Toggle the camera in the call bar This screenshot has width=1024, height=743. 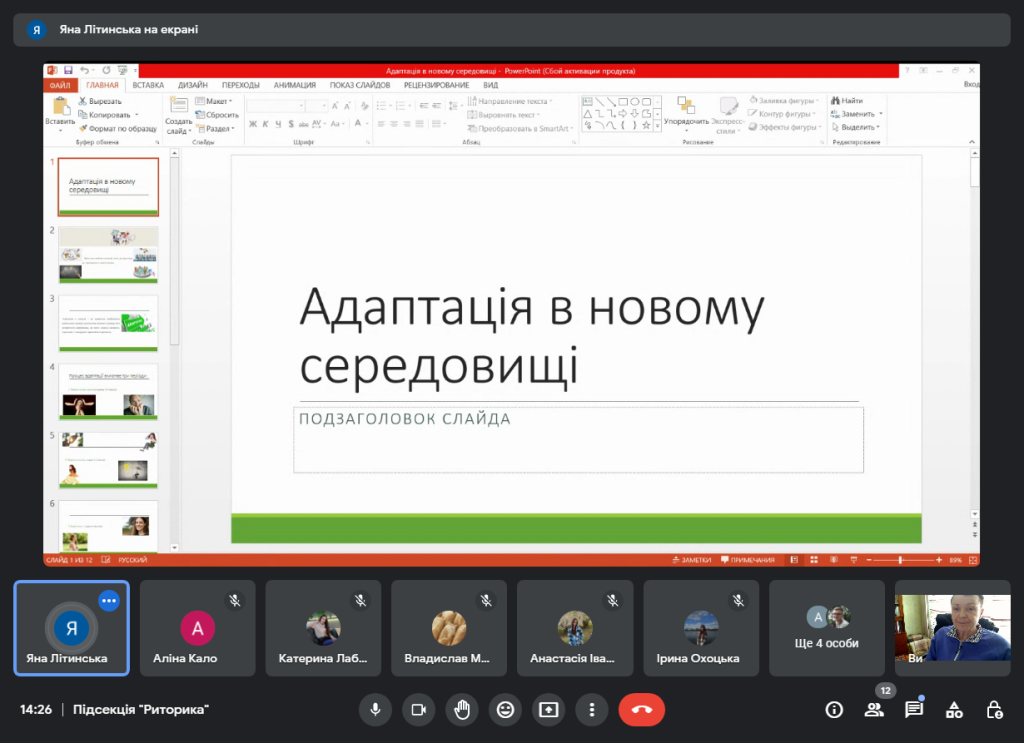[x=418, y=709]
